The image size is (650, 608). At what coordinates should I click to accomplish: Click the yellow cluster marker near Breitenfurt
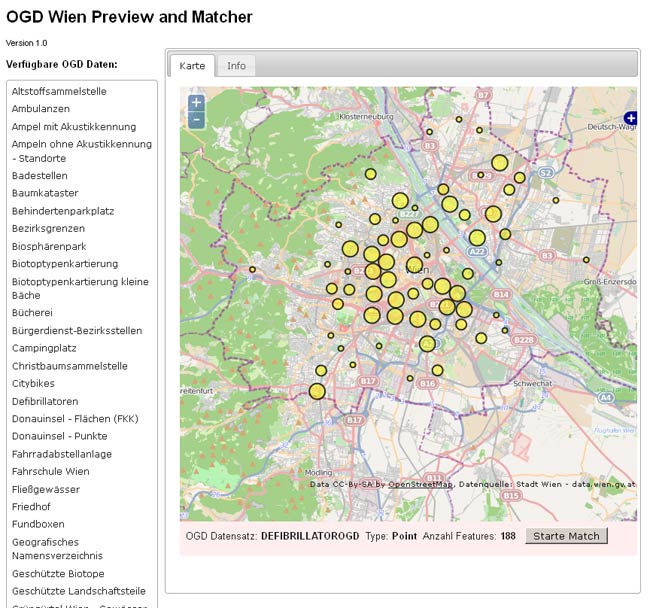point(317,392)
